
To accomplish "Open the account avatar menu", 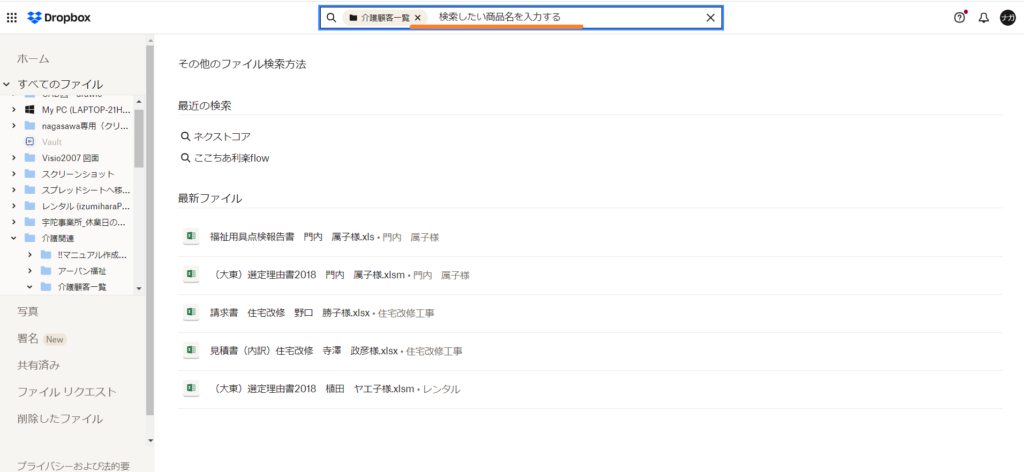I will click(1007, 17).
